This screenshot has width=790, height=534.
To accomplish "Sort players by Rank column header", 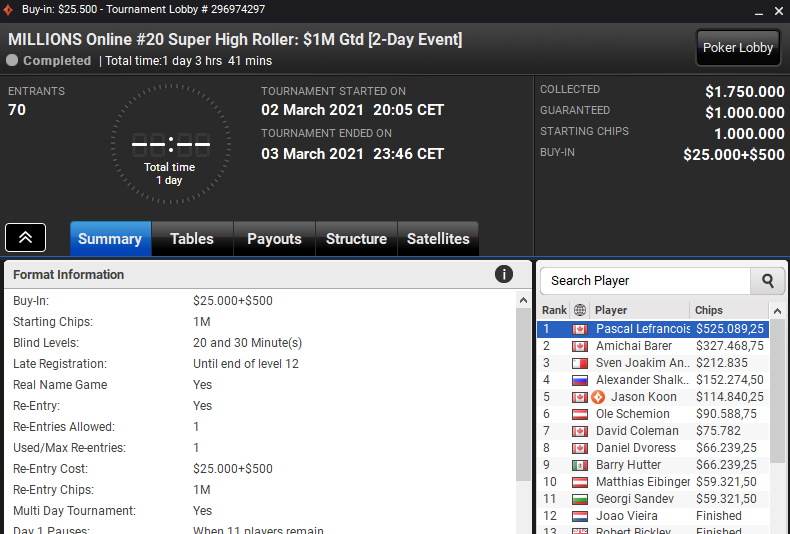I will click(x=554, y=310).
